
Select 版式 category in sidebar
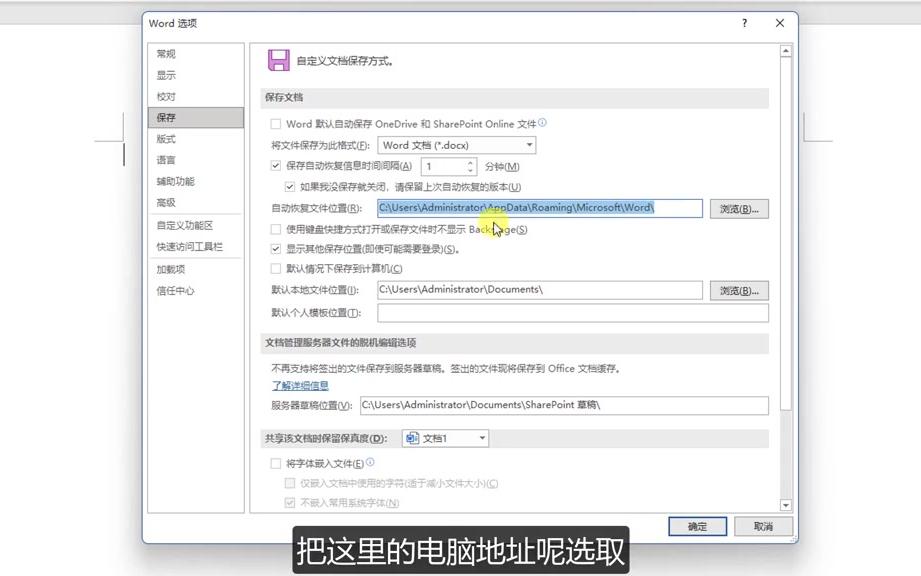196,139
